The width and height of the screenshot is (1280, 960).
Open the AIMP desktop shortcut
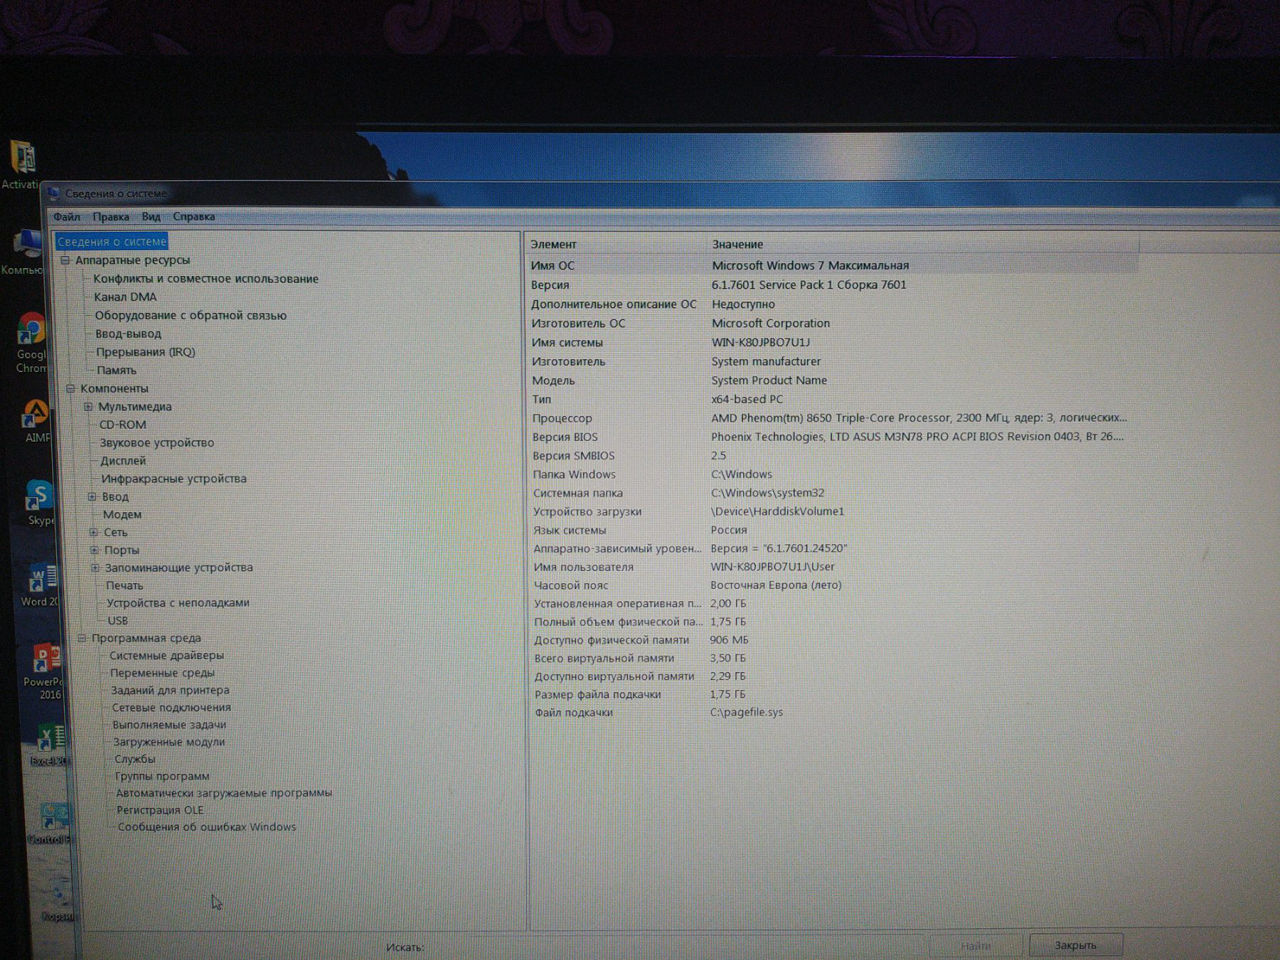[x=36, y=422]
